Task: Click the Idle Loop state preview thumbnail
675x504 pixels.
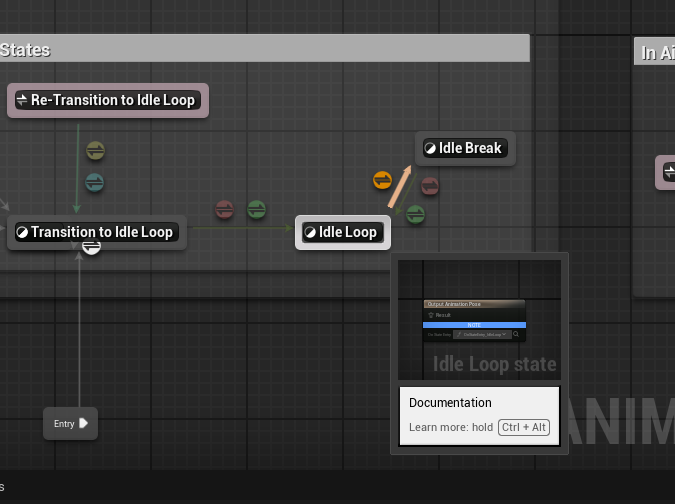Action: click(x=479, y=320)
